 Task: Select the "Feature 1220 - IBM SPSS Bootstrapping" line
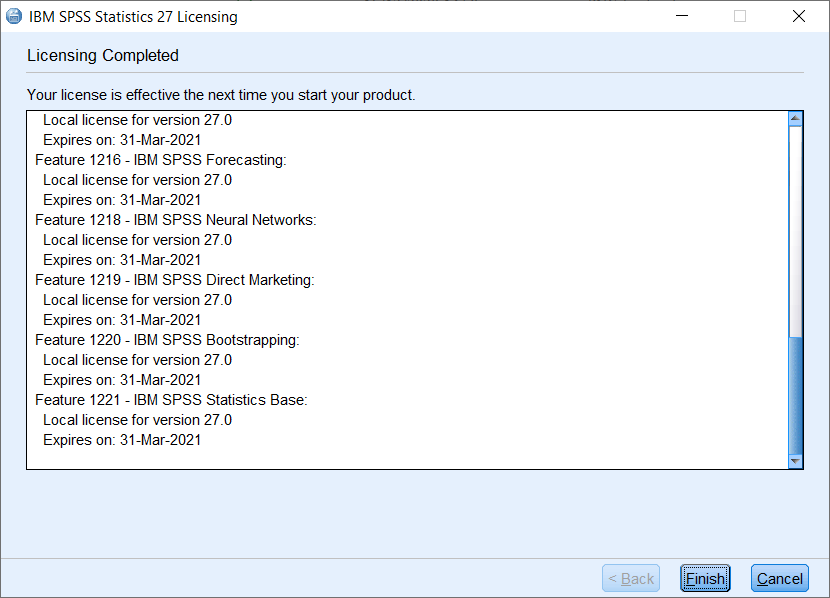[x=167, y=340]
